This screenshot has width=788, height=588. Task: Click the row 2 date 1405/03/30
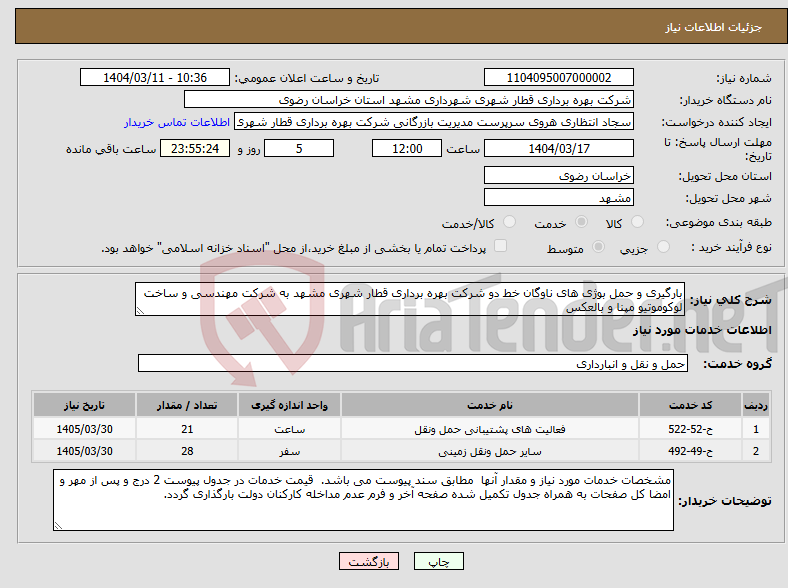coord(84,451)
